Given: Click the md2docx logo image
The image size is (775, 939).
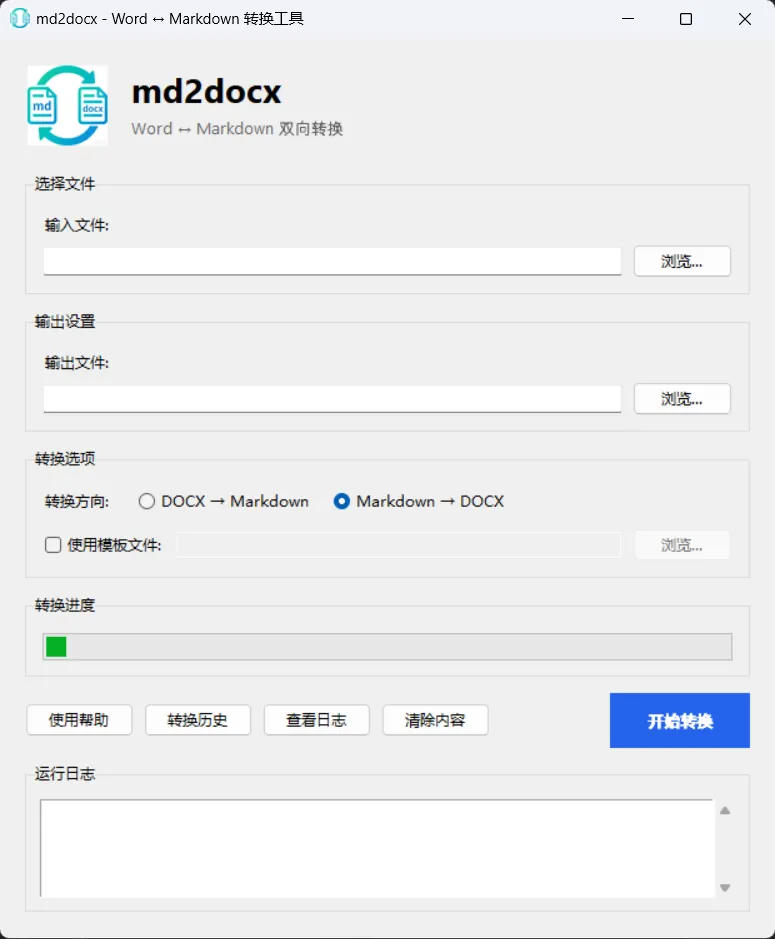Looking at the screenshot, I should (x=68, y=105).
